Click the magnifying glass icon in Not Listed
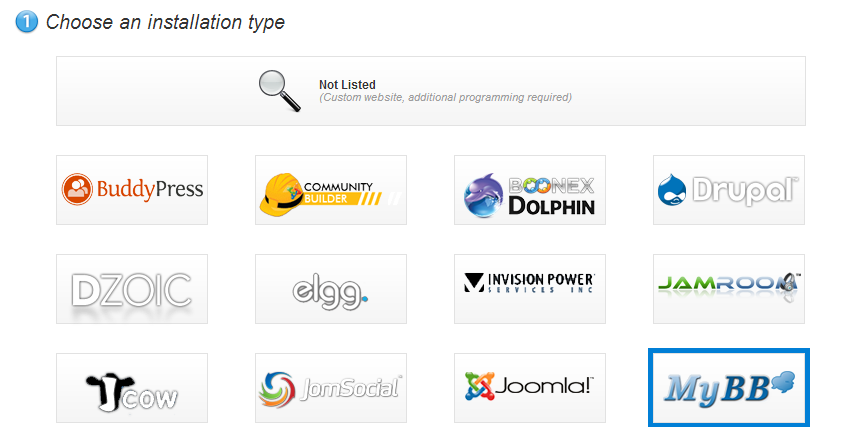The height and width of the screenshot is (442, 857). 280,91
